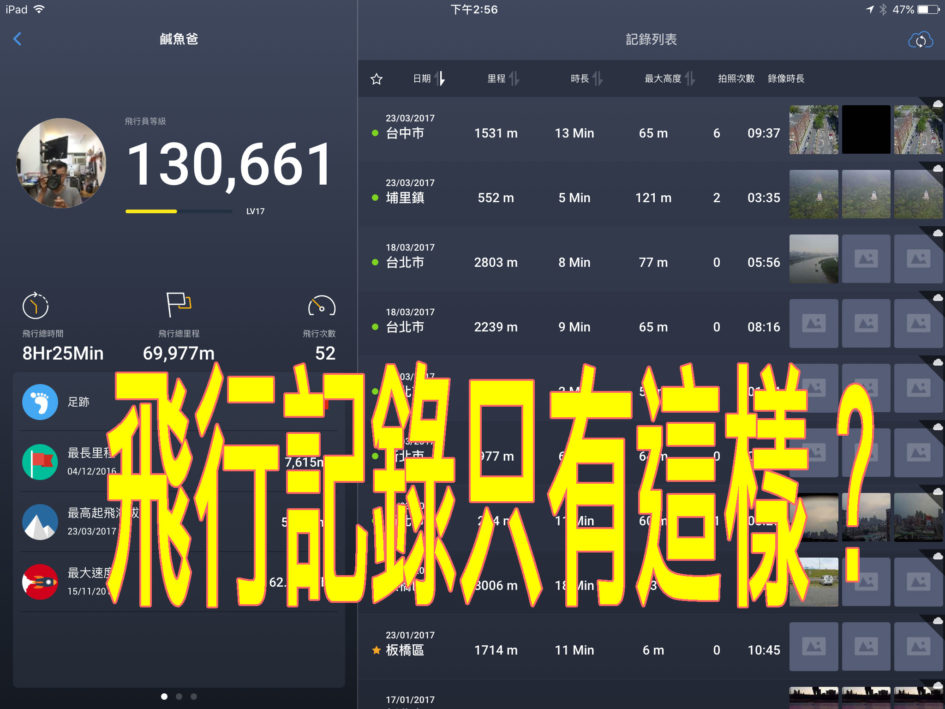
Task: Click the 05:56 video length value
Action: pos(764,262)
